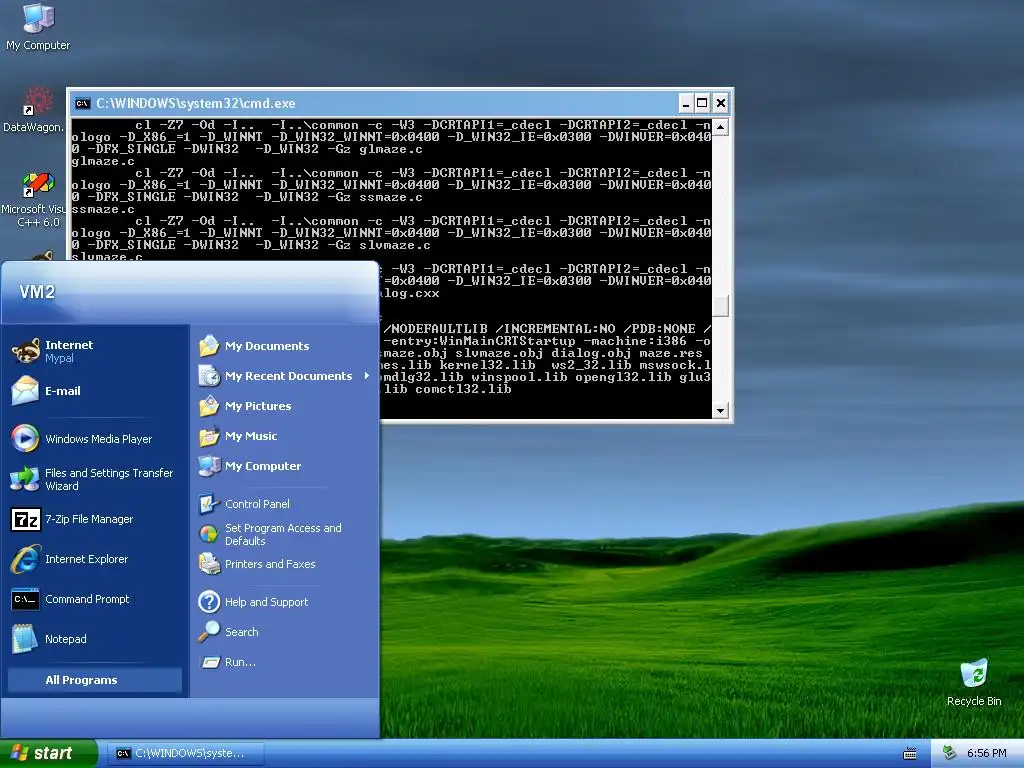
Task: Open Printers and Faxes icon
Action: [209, 564]
